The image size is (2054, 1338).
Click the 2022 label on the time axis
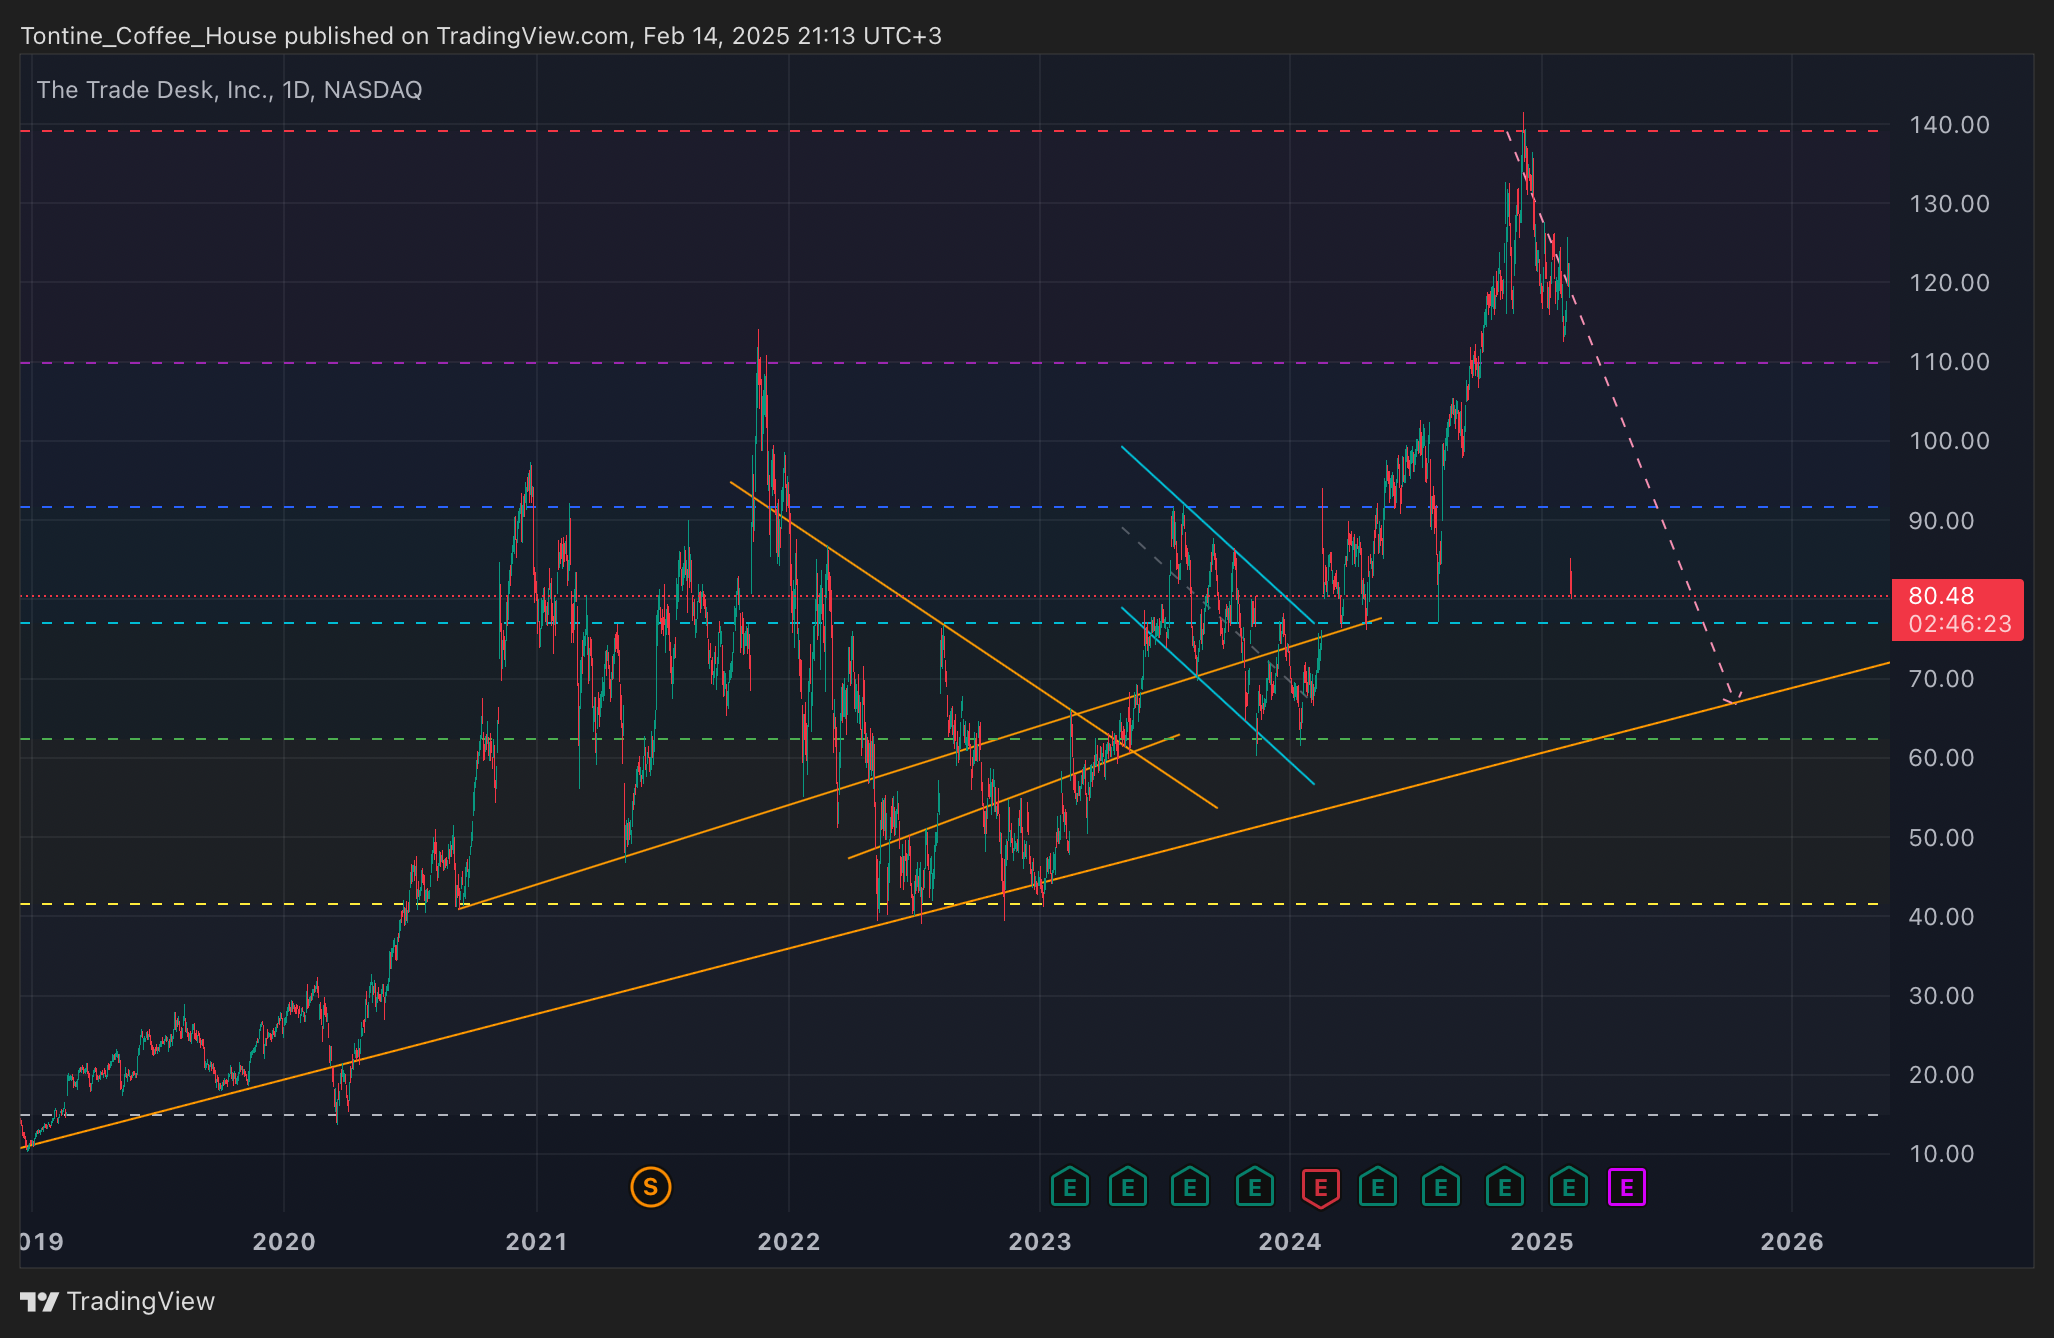coord(789,1242)
